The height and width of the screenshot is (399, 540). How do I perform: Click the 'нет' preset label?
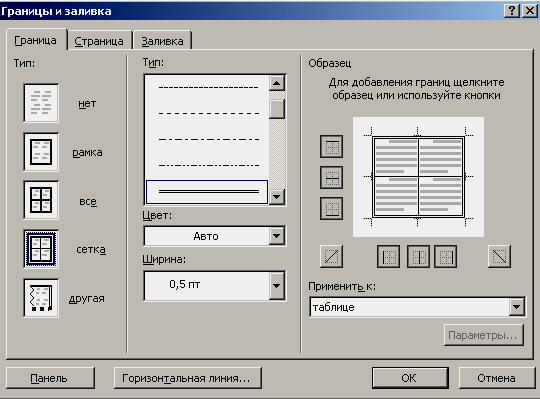87,103
